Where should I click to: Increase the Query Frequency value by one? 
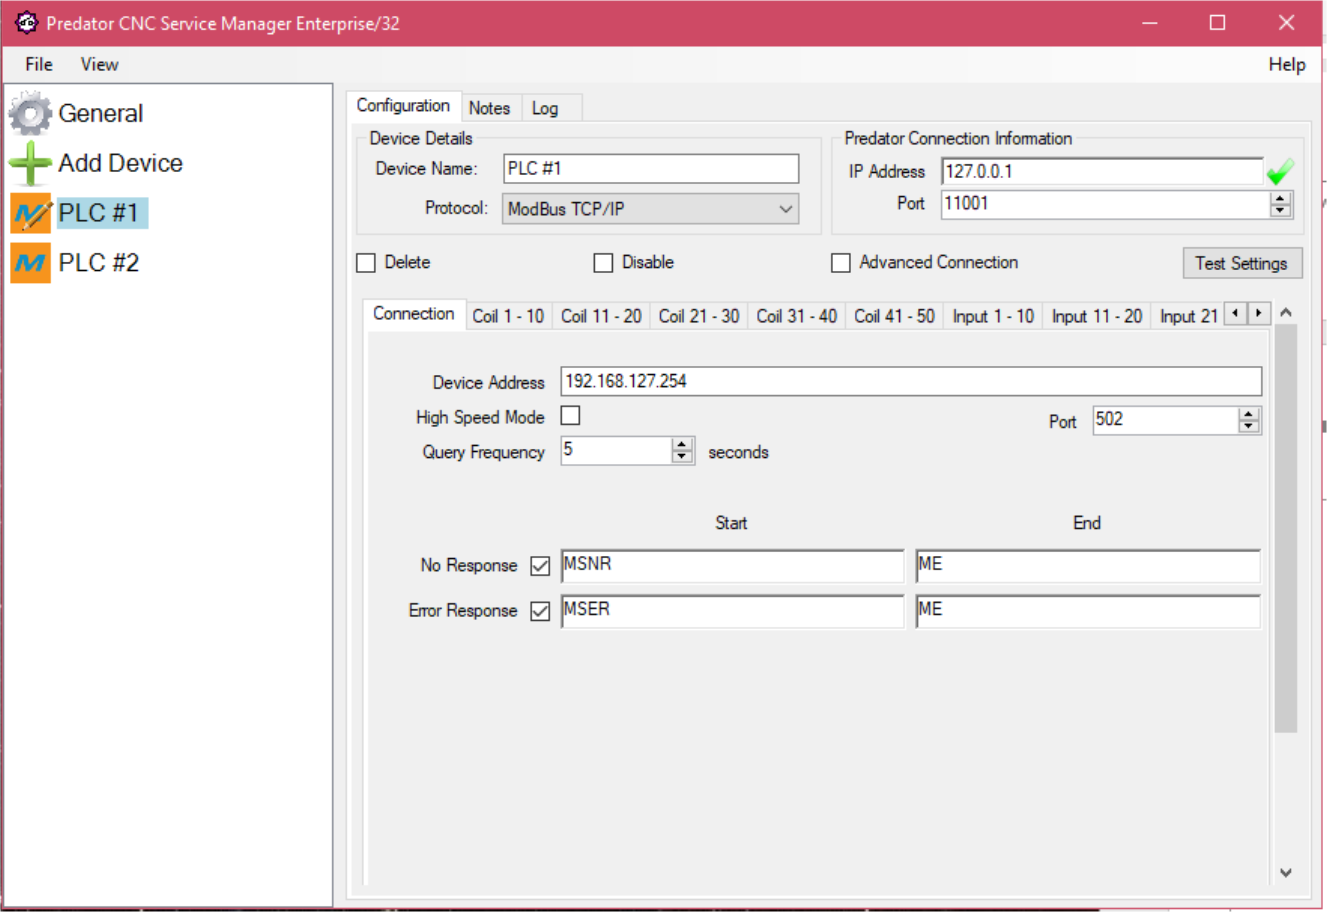682,444
